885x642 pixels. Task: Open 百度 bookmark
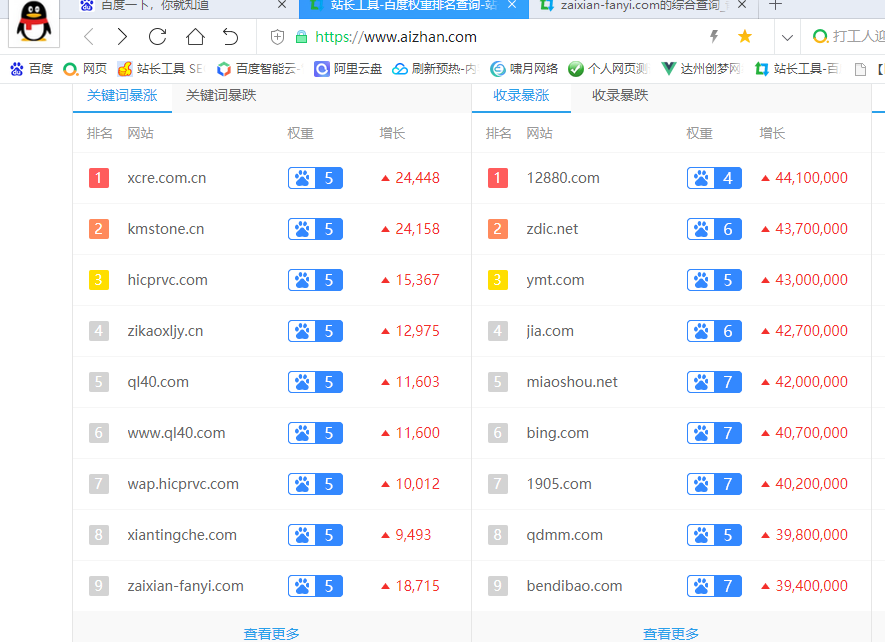point(31,69)
